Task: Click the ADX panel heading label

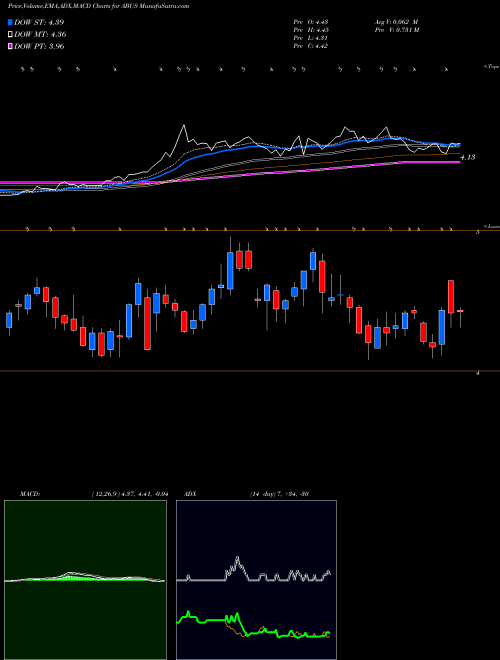Action: point(190,494)
